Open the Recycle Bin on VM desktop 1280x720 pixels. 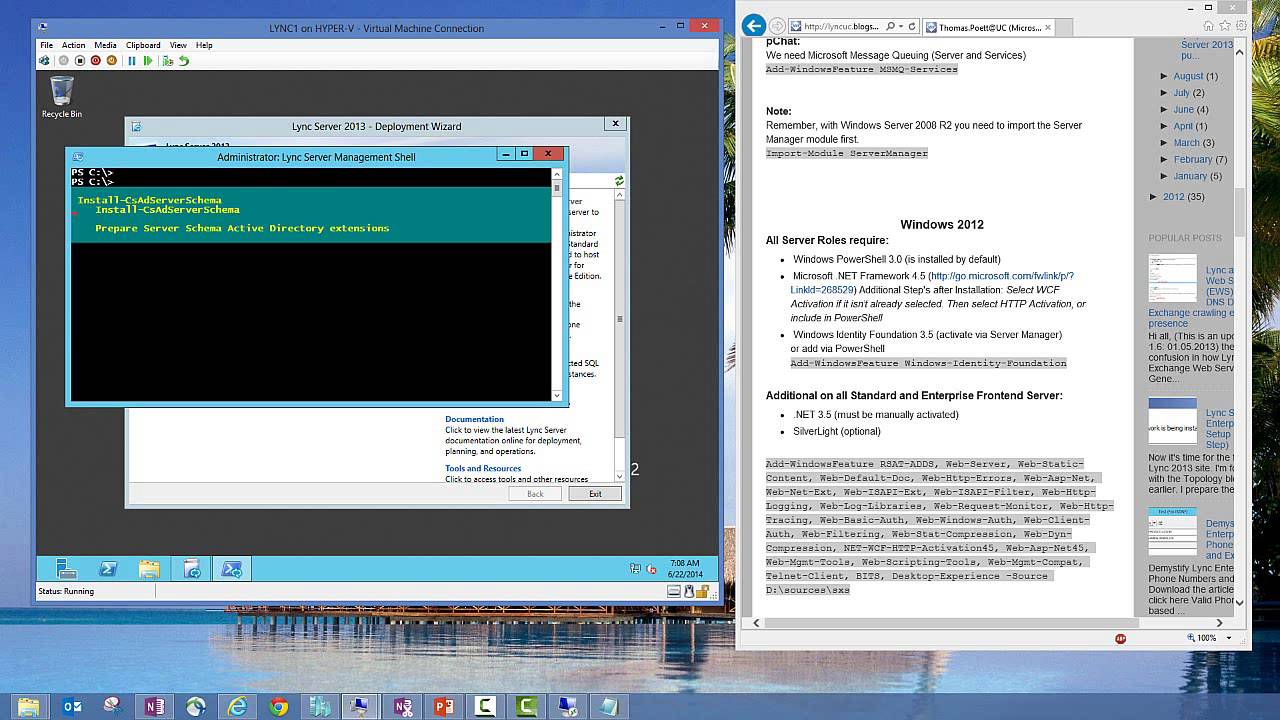click(x=62, y=97)
